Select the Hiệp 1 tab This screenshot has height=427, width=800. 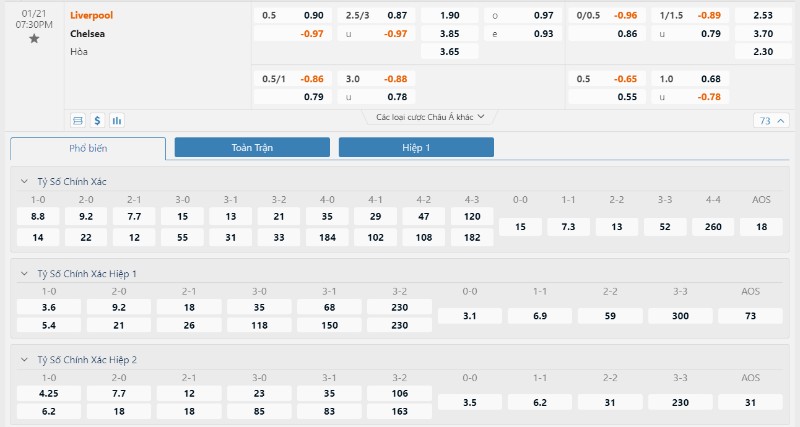(x=416, y=147)
